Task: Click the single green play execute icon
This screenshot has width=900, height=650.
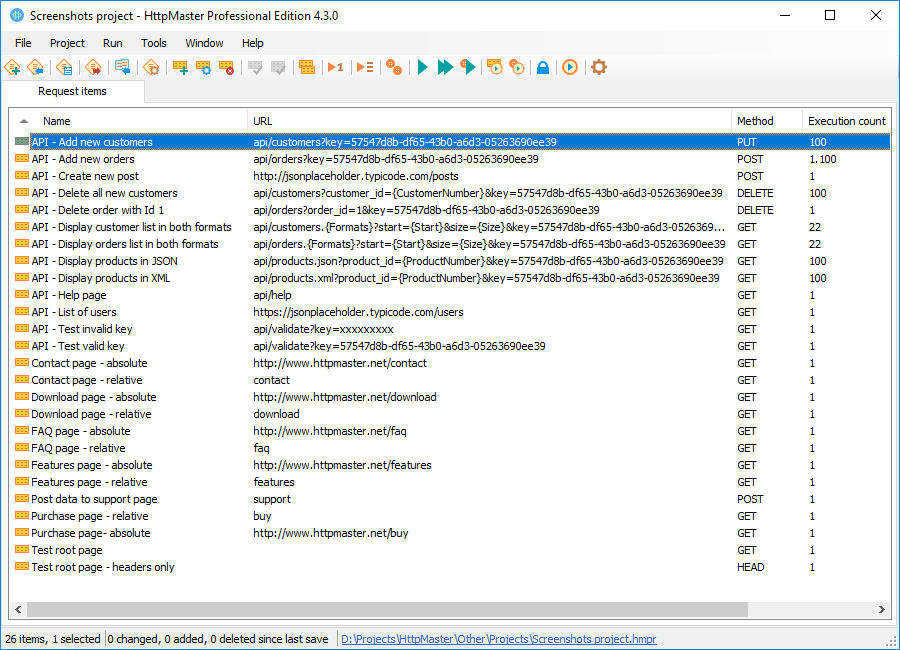Action: pyautogui.click(x=422, y=67)
